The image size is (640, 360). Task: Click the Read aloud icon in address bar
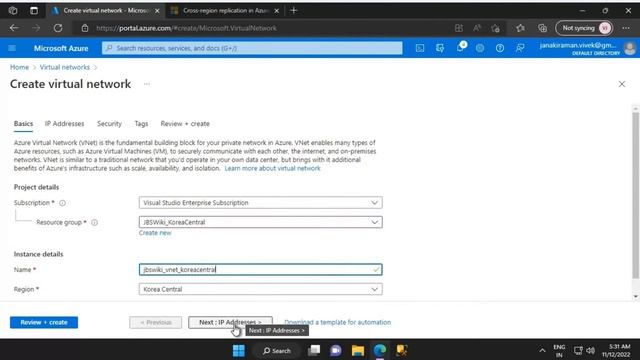(477, 28)
